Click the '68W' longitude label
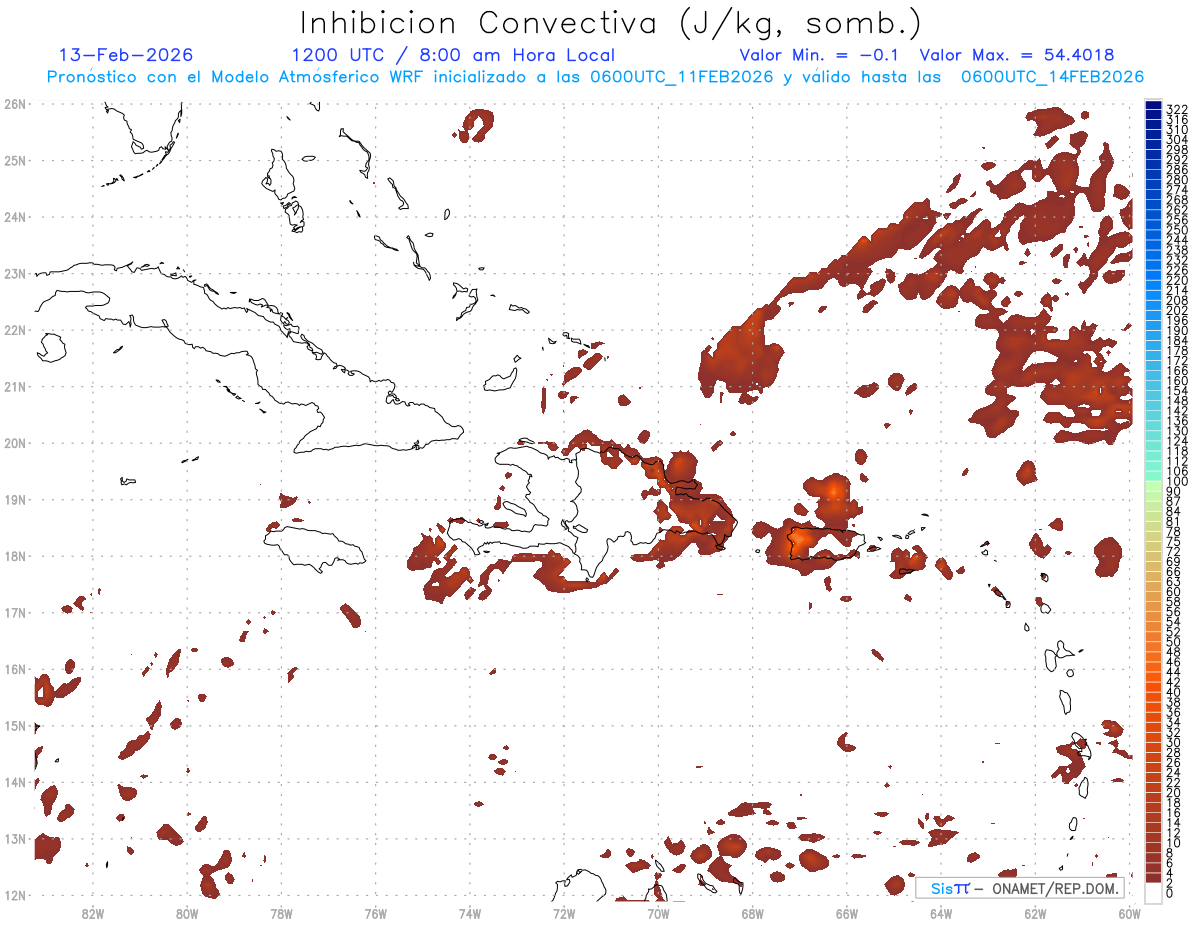 [753, 913]
